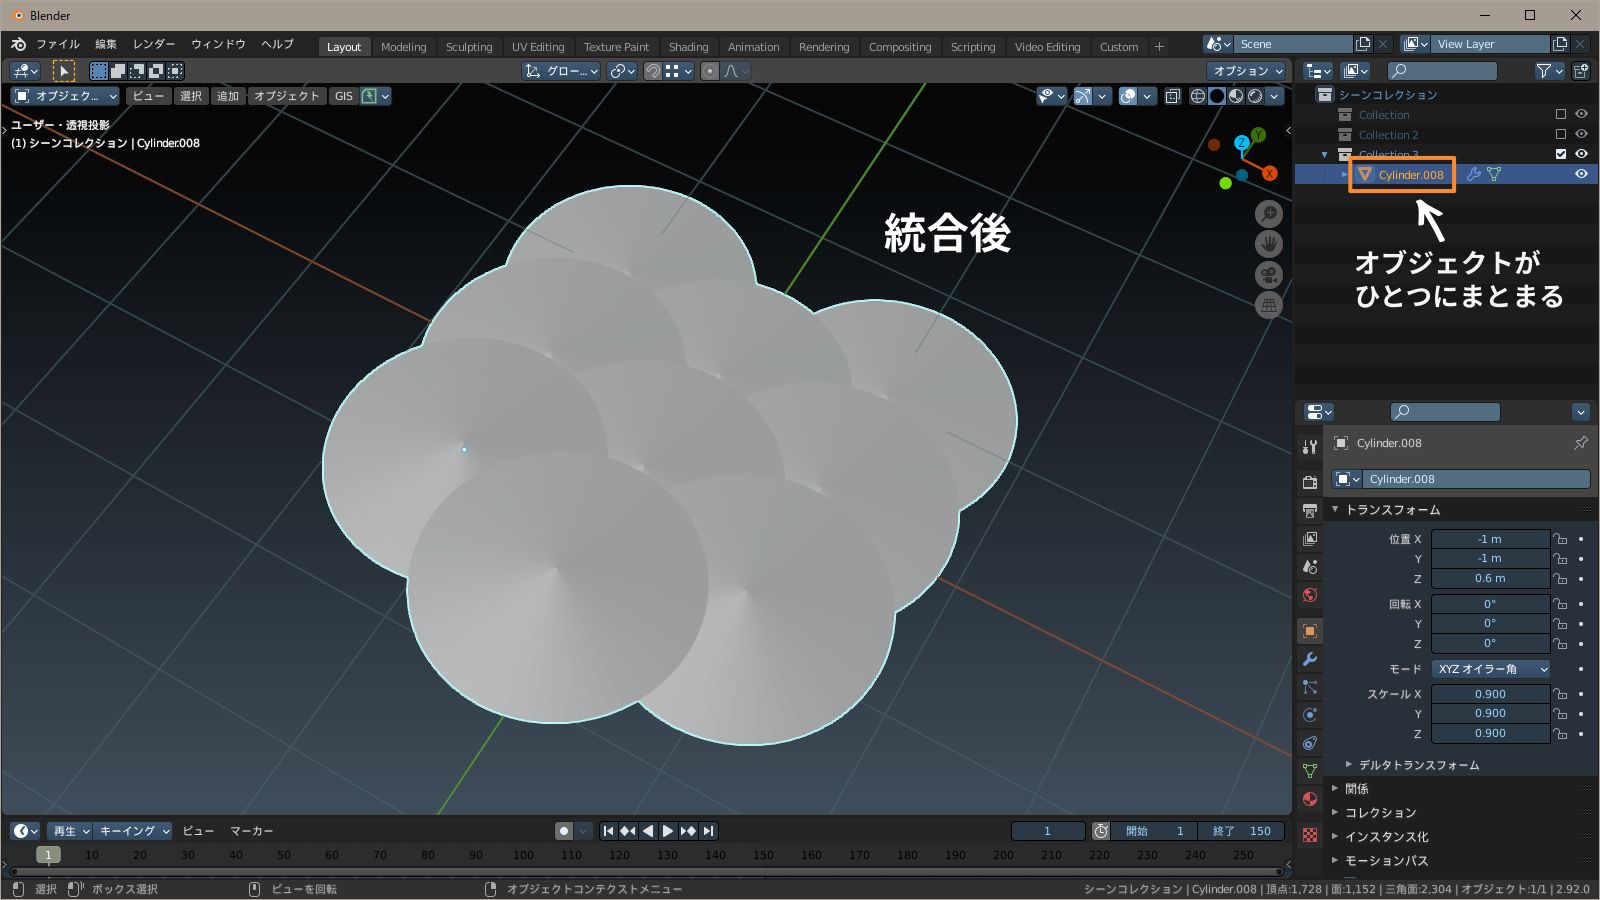This screenshot has height=900, width=1600.
Task: Click the オプション button in the header
Action: pyautogui.click(x=1244, y=71)
